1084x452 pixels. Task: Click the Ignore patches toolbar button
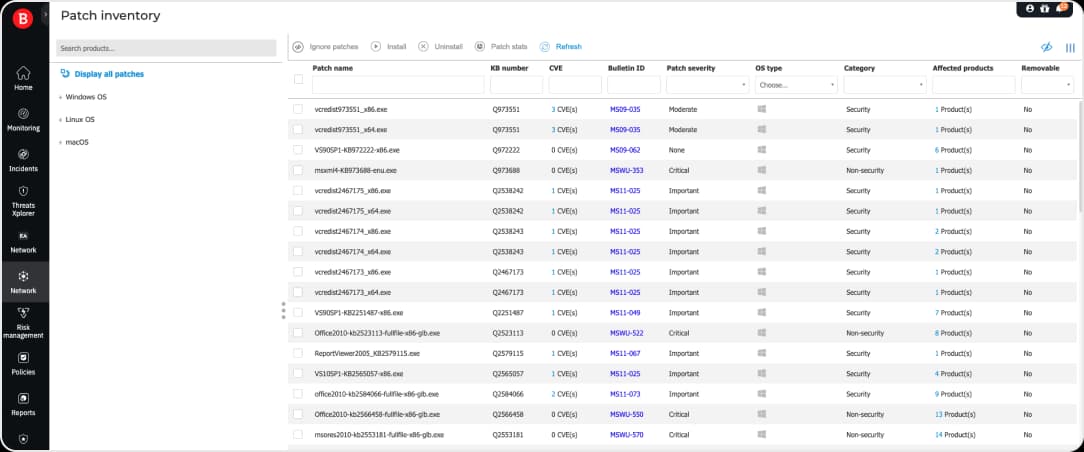[x=326, y=46]
